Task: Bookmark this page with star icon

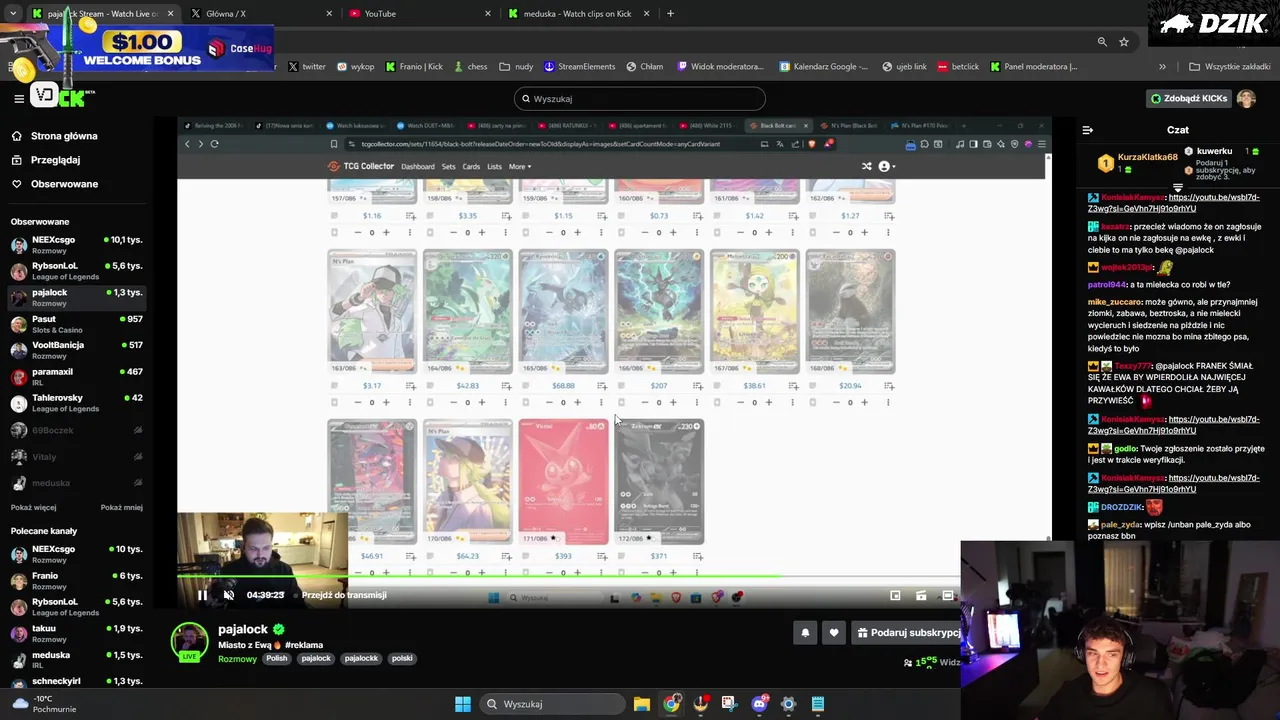Action: [x=1124, y=42]
